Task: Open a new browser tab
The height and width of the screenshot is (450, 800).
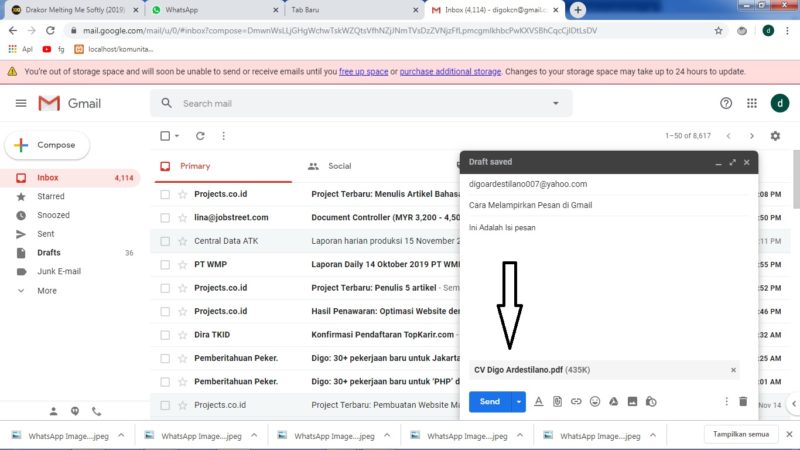Action: tap(578, 10)
